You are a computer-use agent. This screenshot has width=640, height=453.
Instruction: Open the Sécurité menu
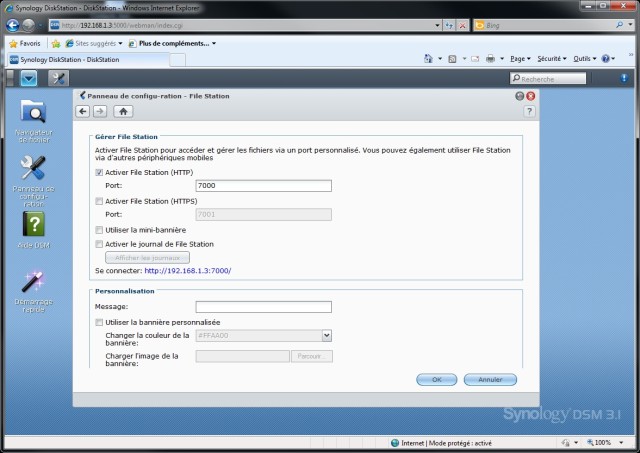click(x=552, y=59)
